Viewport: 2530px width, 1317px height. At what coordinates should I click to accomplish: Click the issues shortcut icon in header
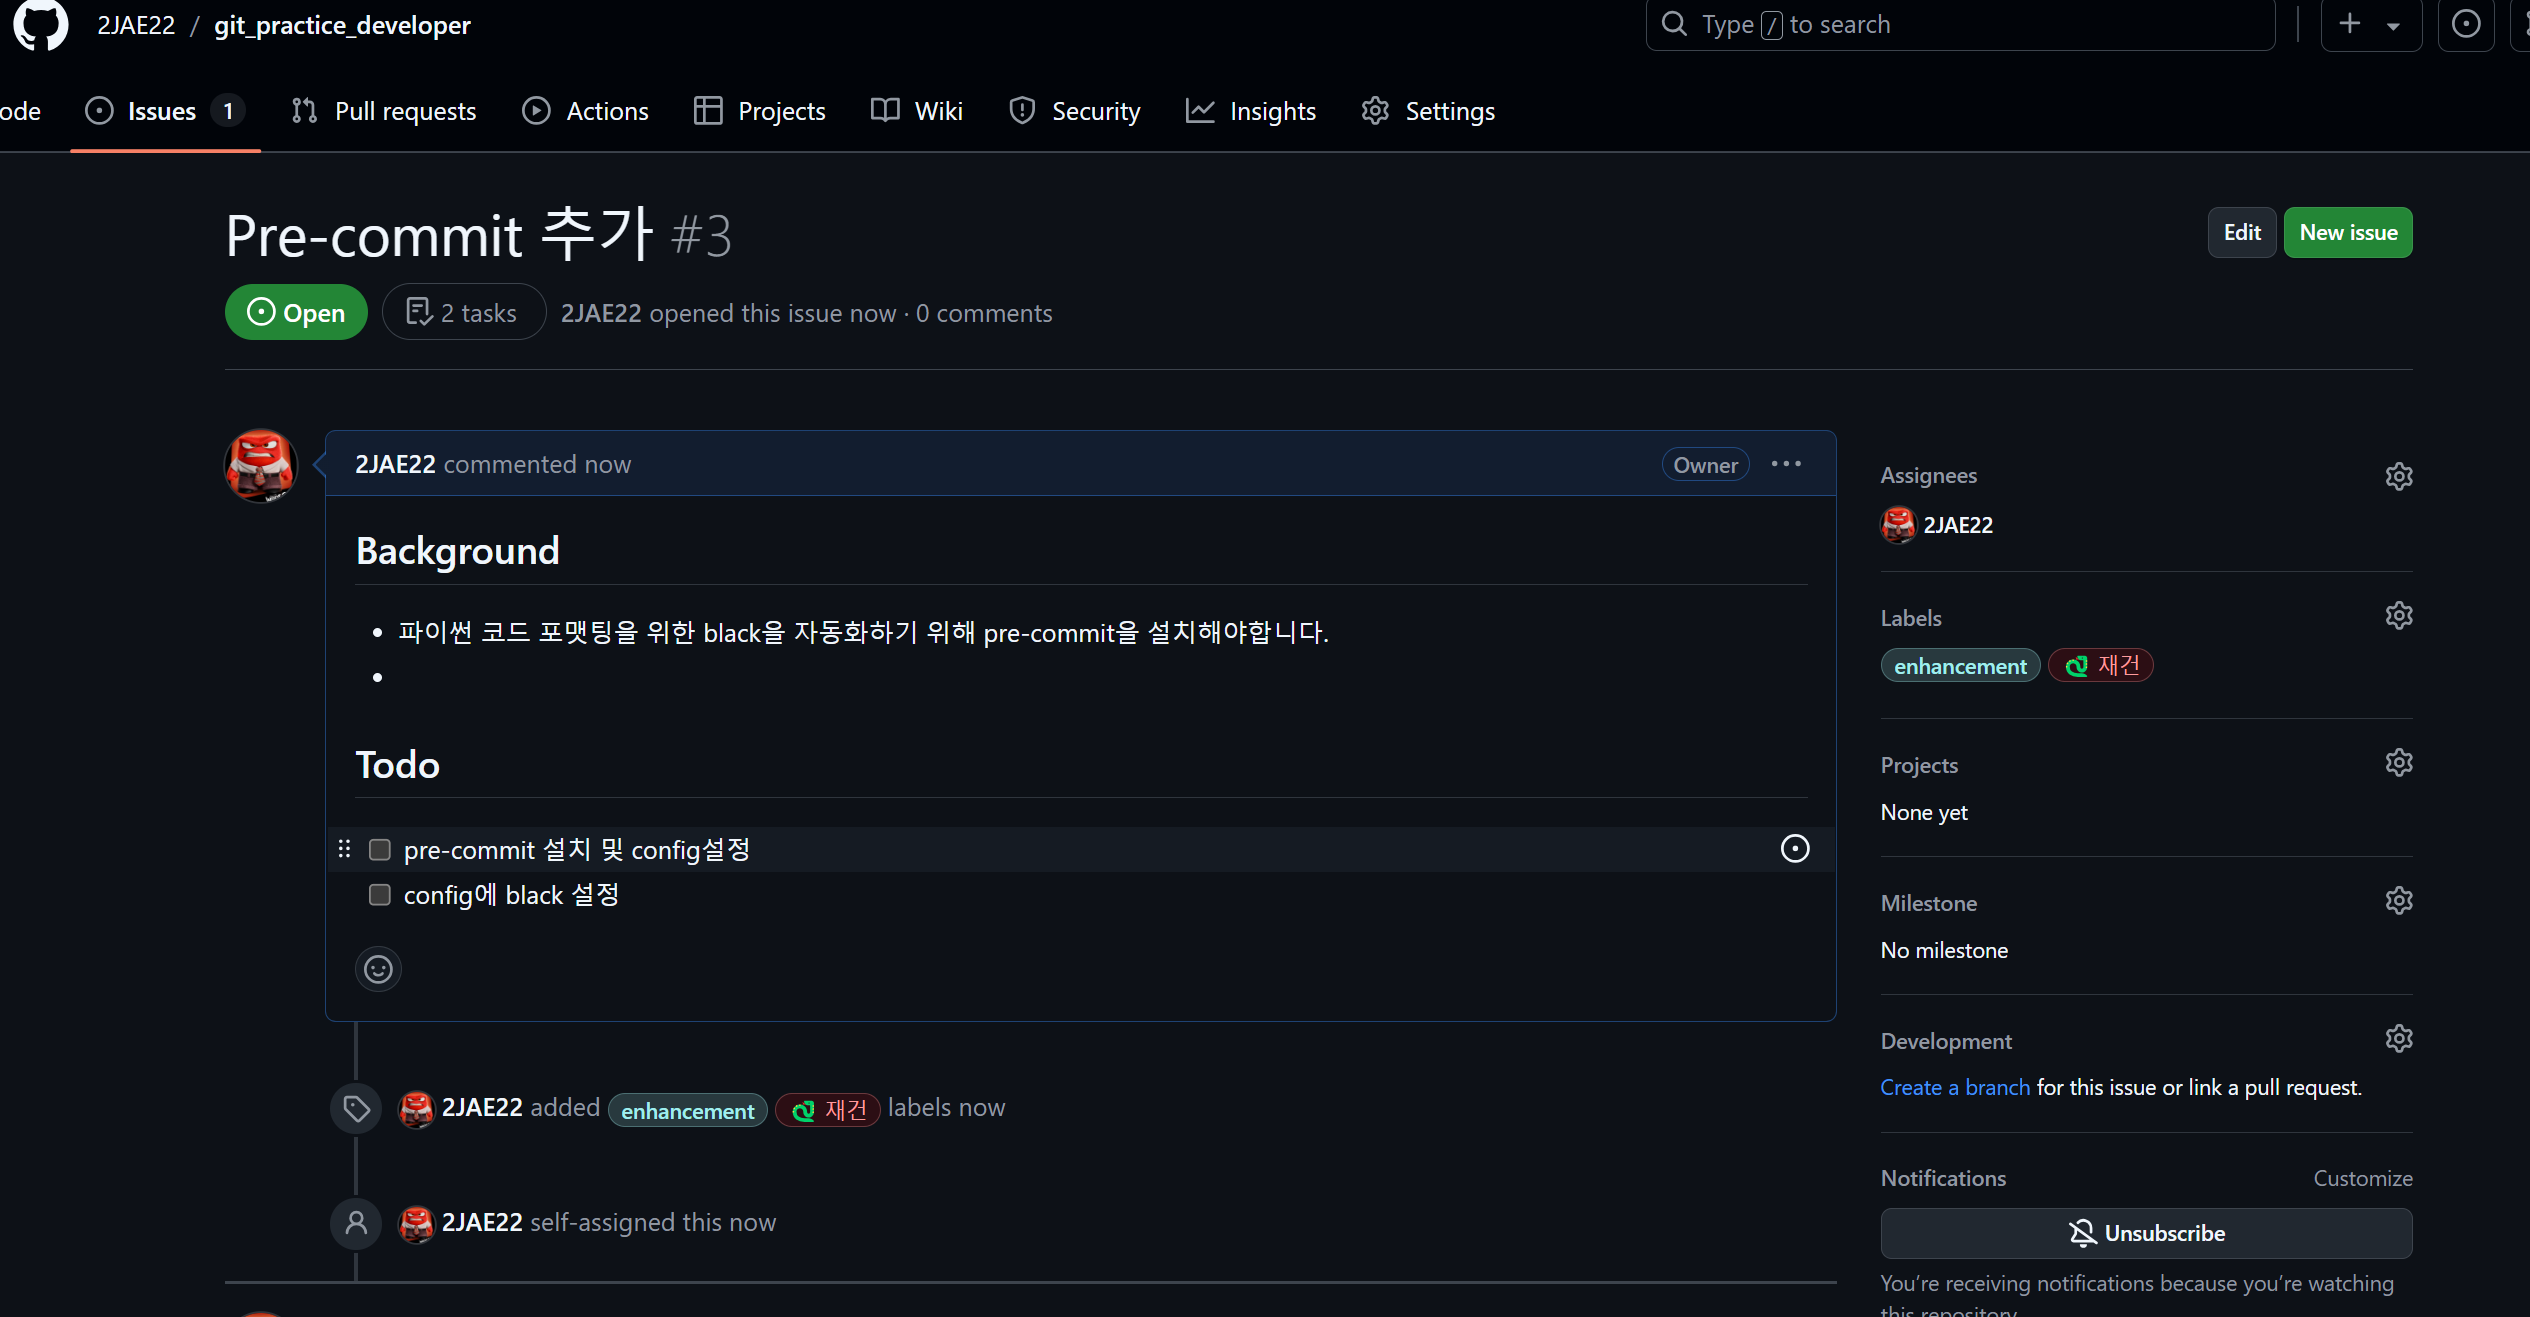2466,24
